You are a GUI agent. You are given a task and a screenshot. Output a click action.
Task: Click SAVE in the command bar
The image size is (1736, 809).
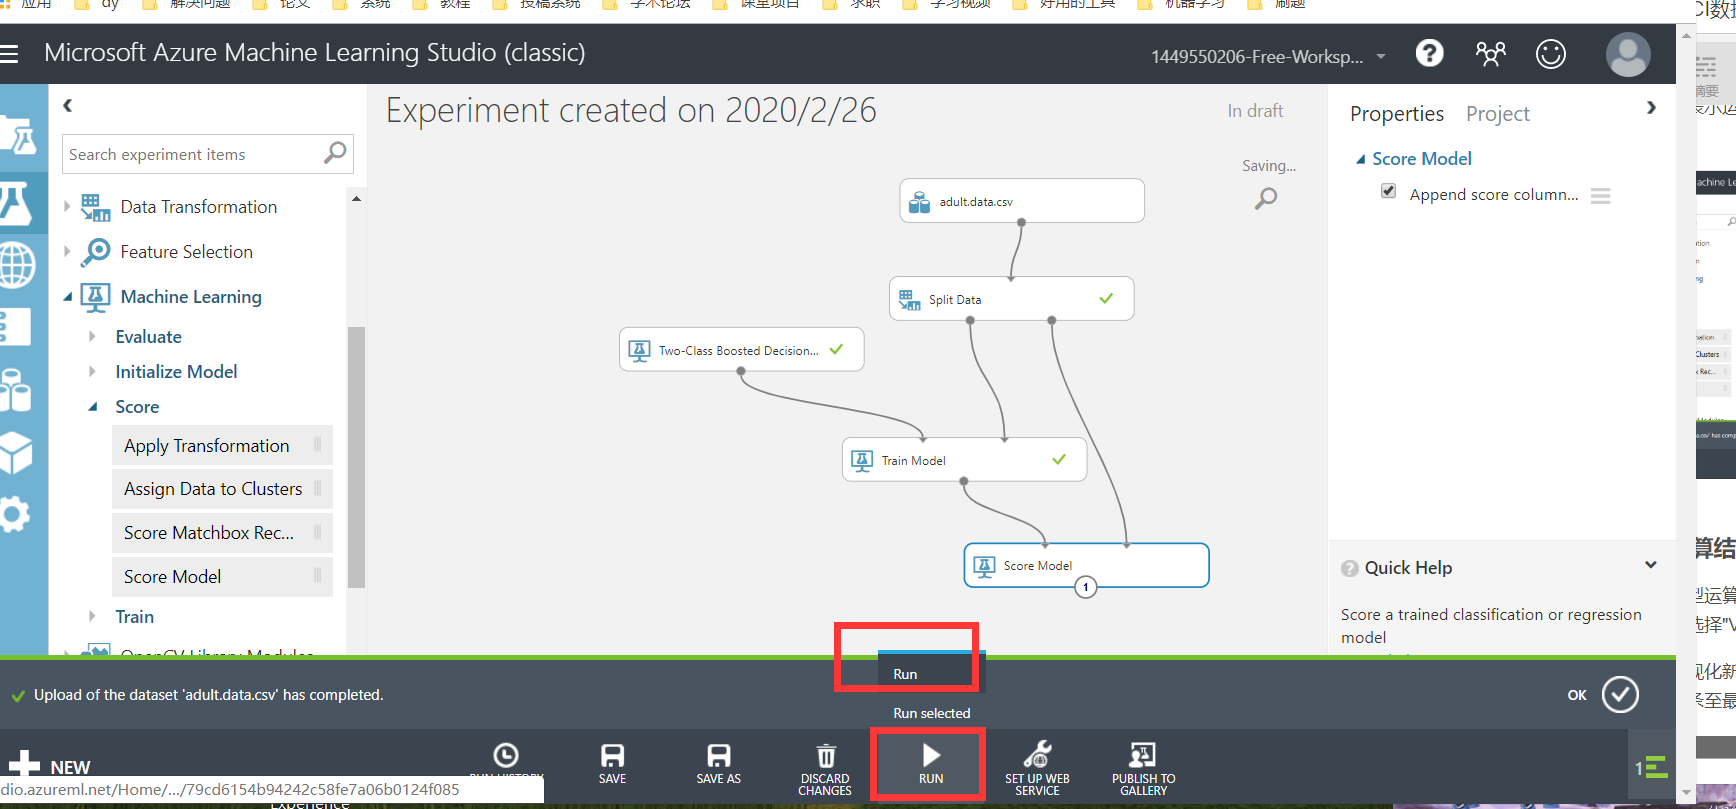(x=612, y=764)
